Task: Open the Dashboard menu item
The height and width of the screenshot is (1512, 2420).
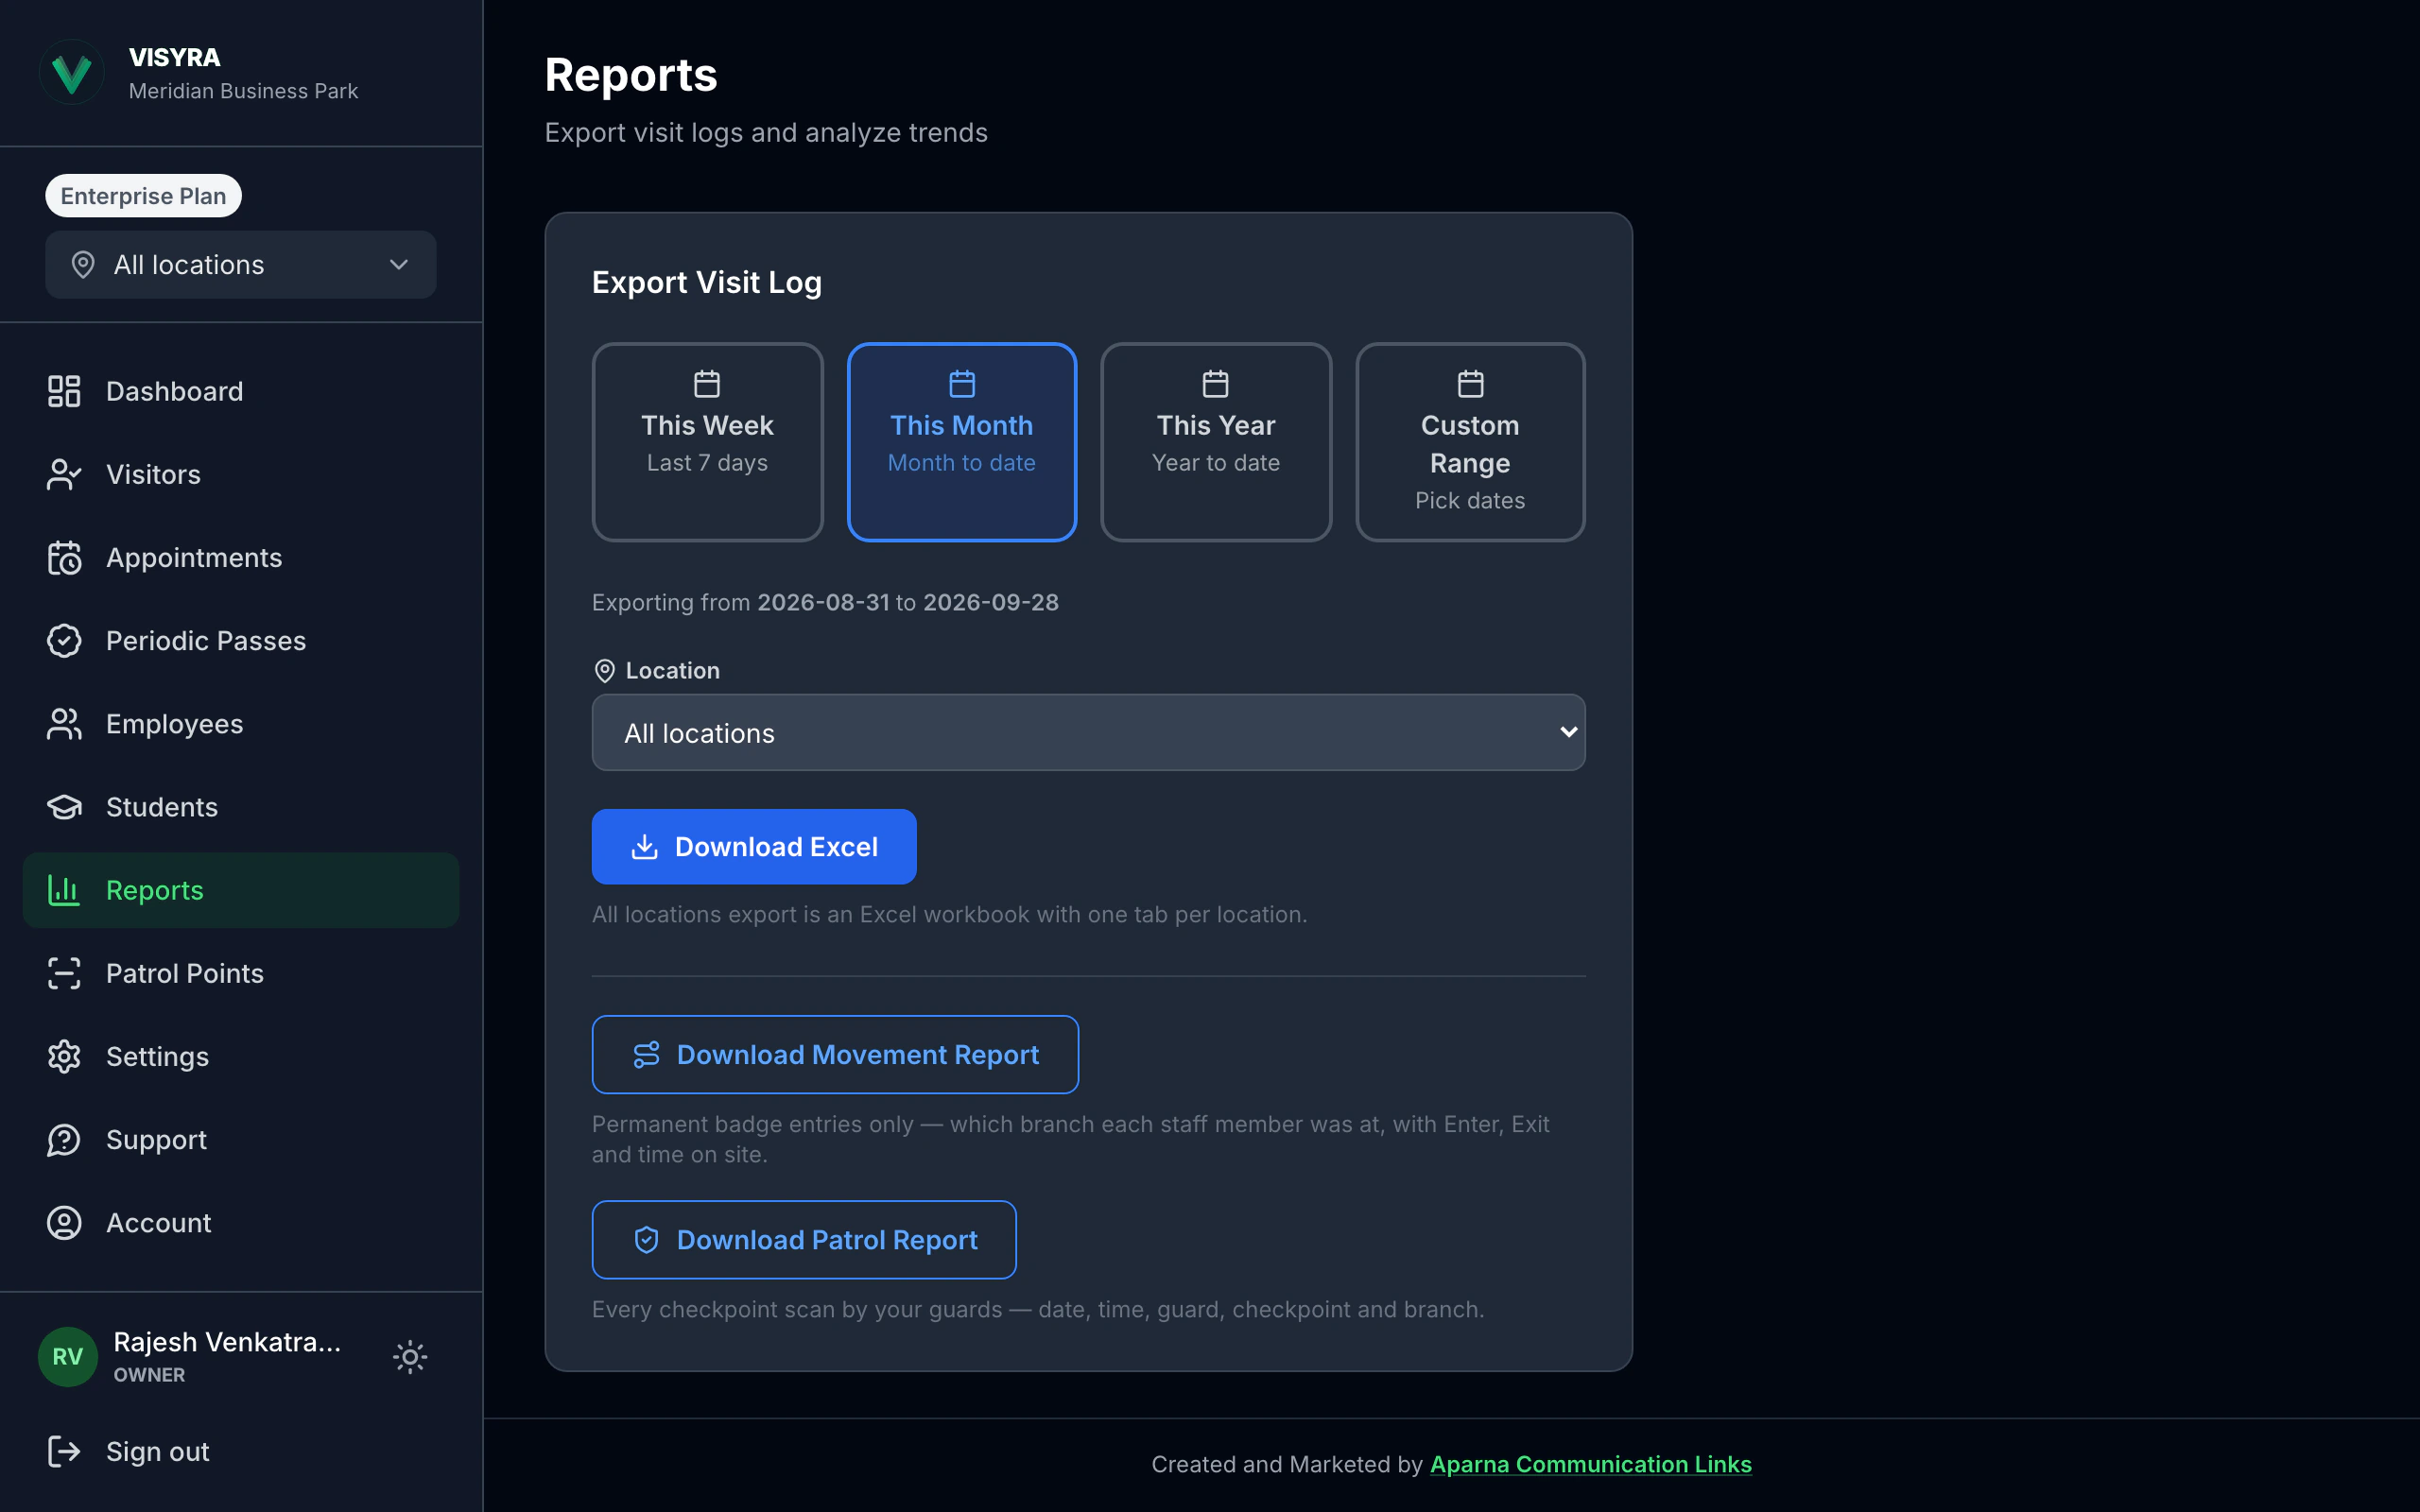Action: [x=241, y=391]
